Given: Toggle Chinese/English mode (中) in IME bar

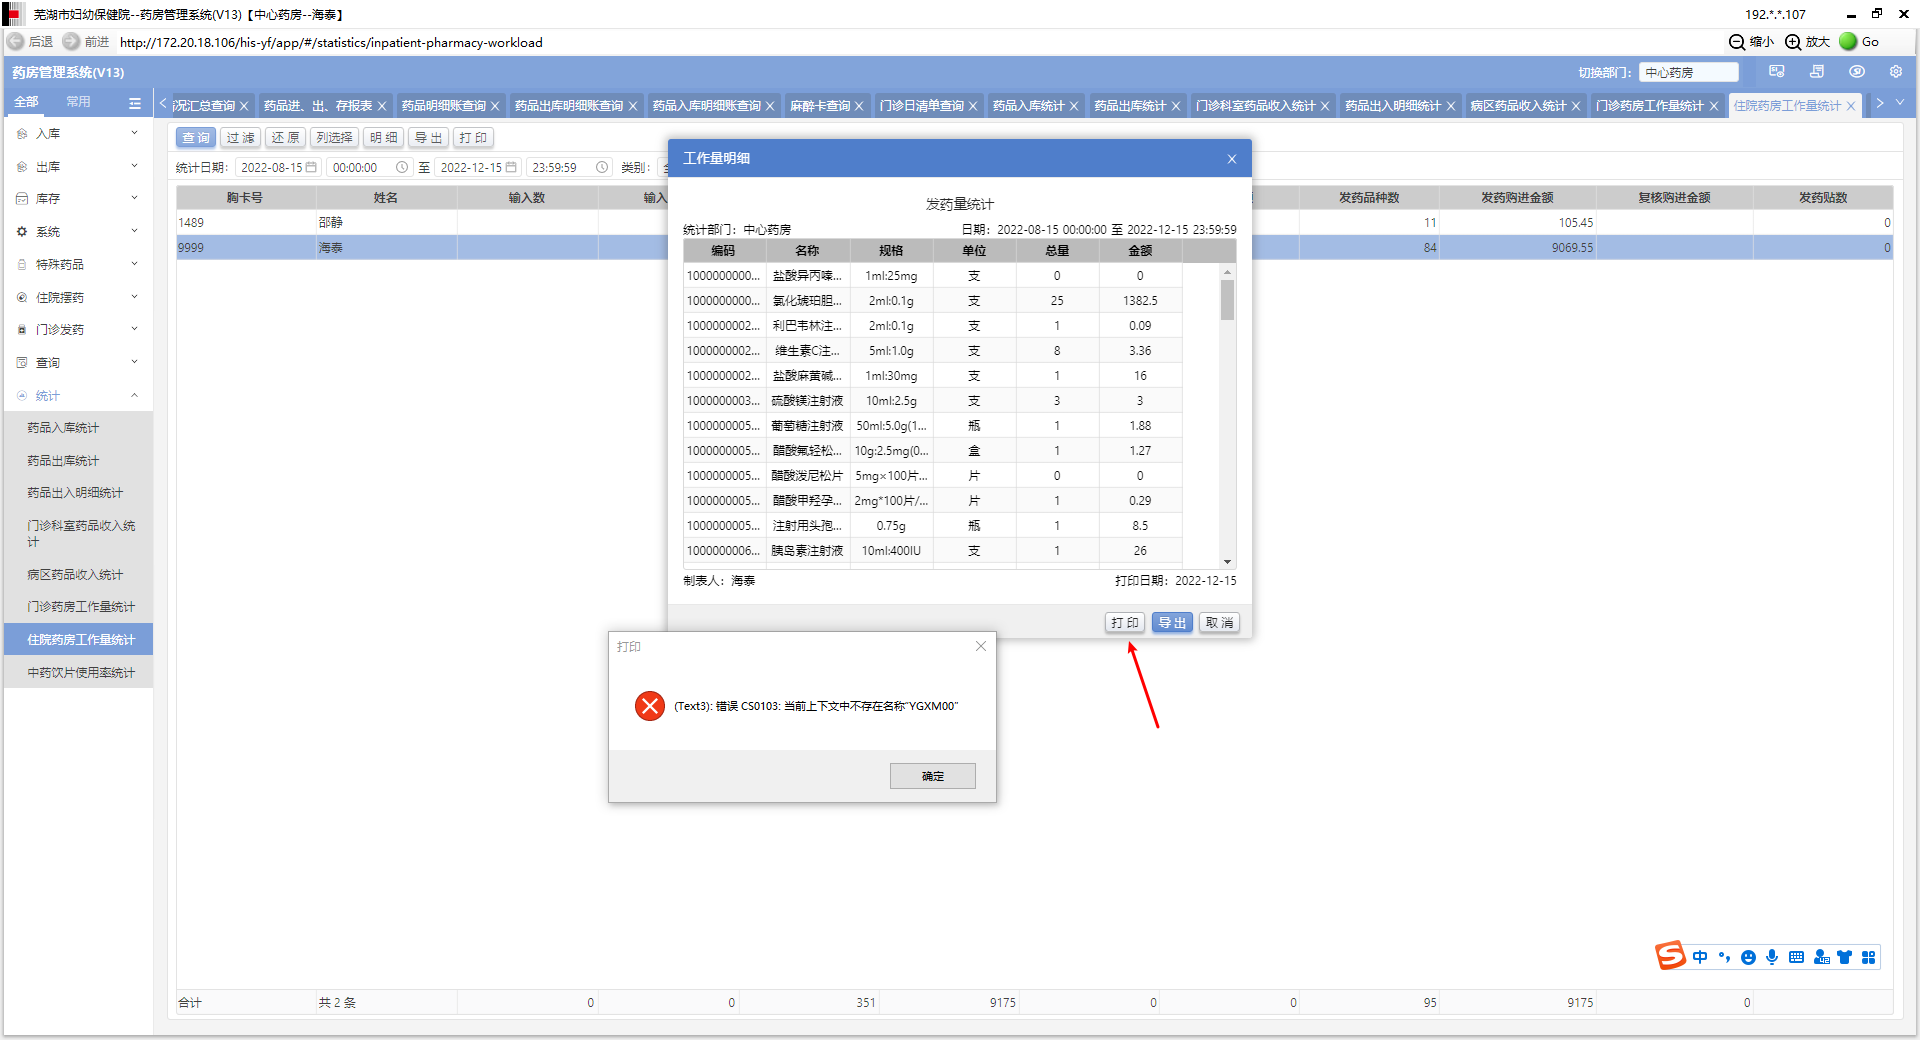Looking at the screenshot, I should [1700, 957].
